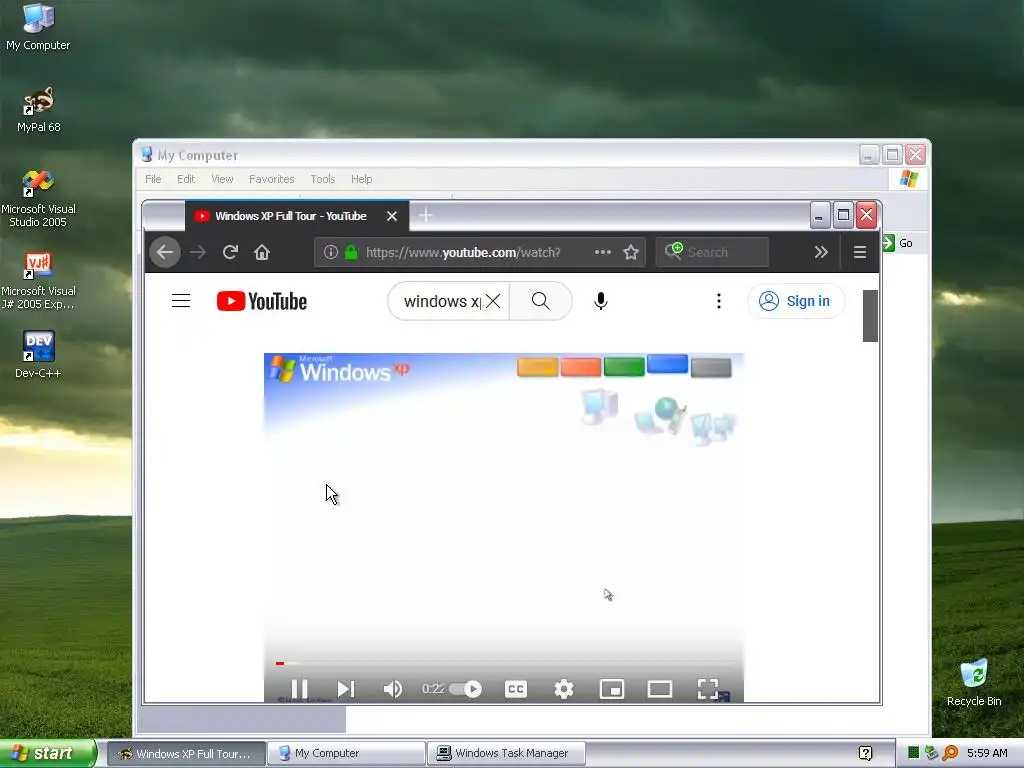Switch to My Computer taskbar button
The width and height of the screenshot is (1024, 768).
[x=346, y=754]
